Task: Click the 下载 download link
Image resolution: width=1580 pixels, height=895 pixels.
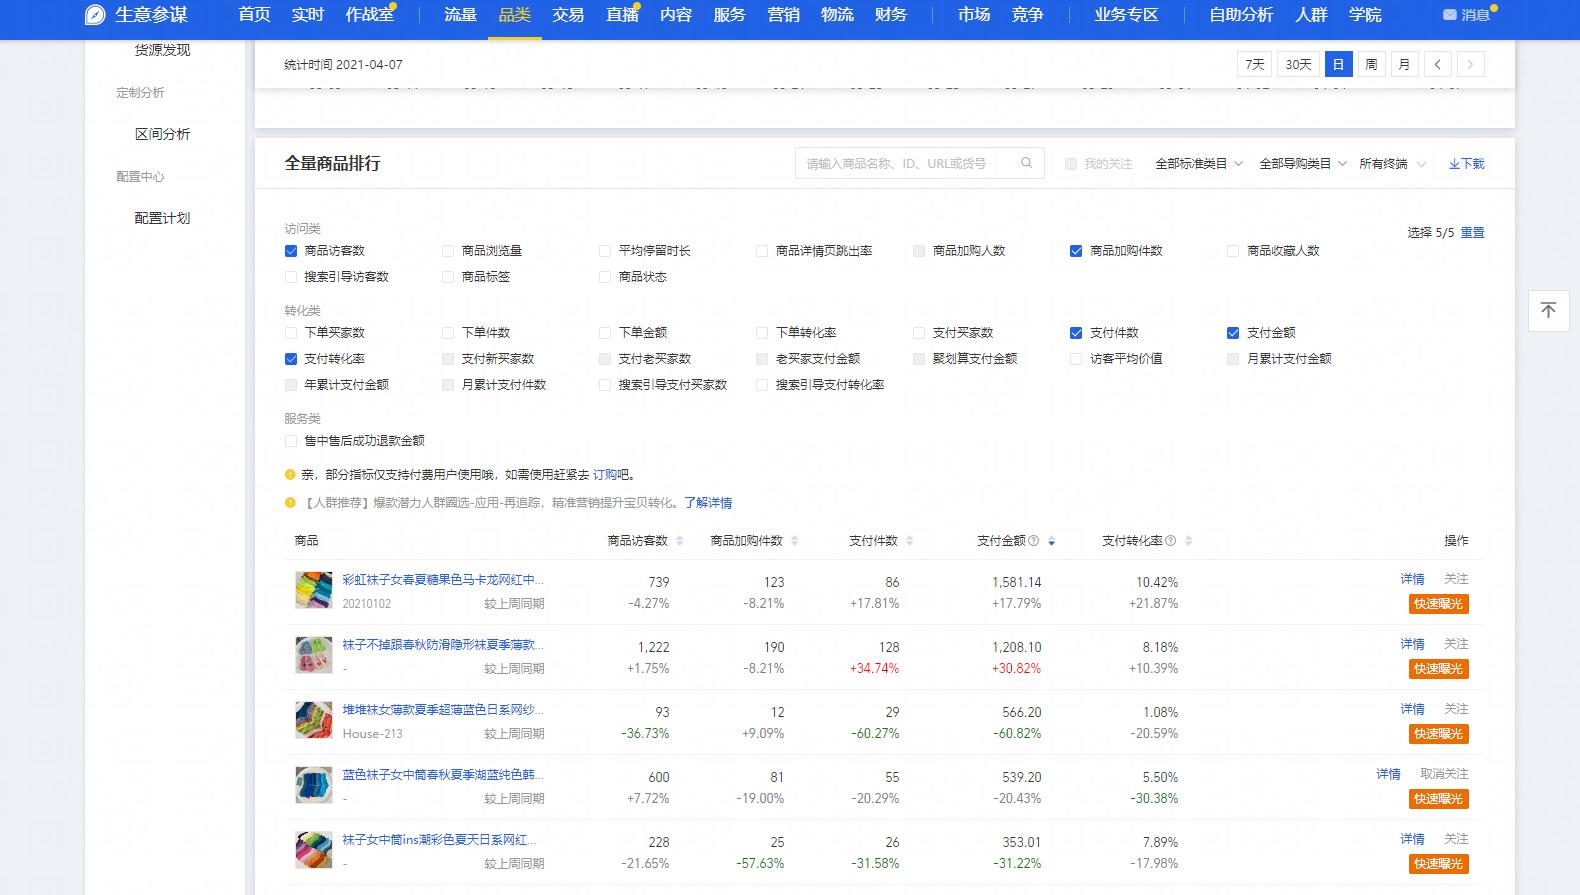Action: pos(1466,164)
